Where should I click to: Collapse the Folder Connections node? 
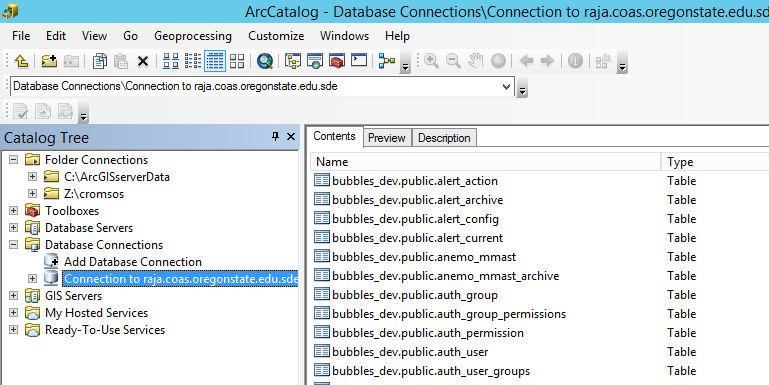point(14,160)
